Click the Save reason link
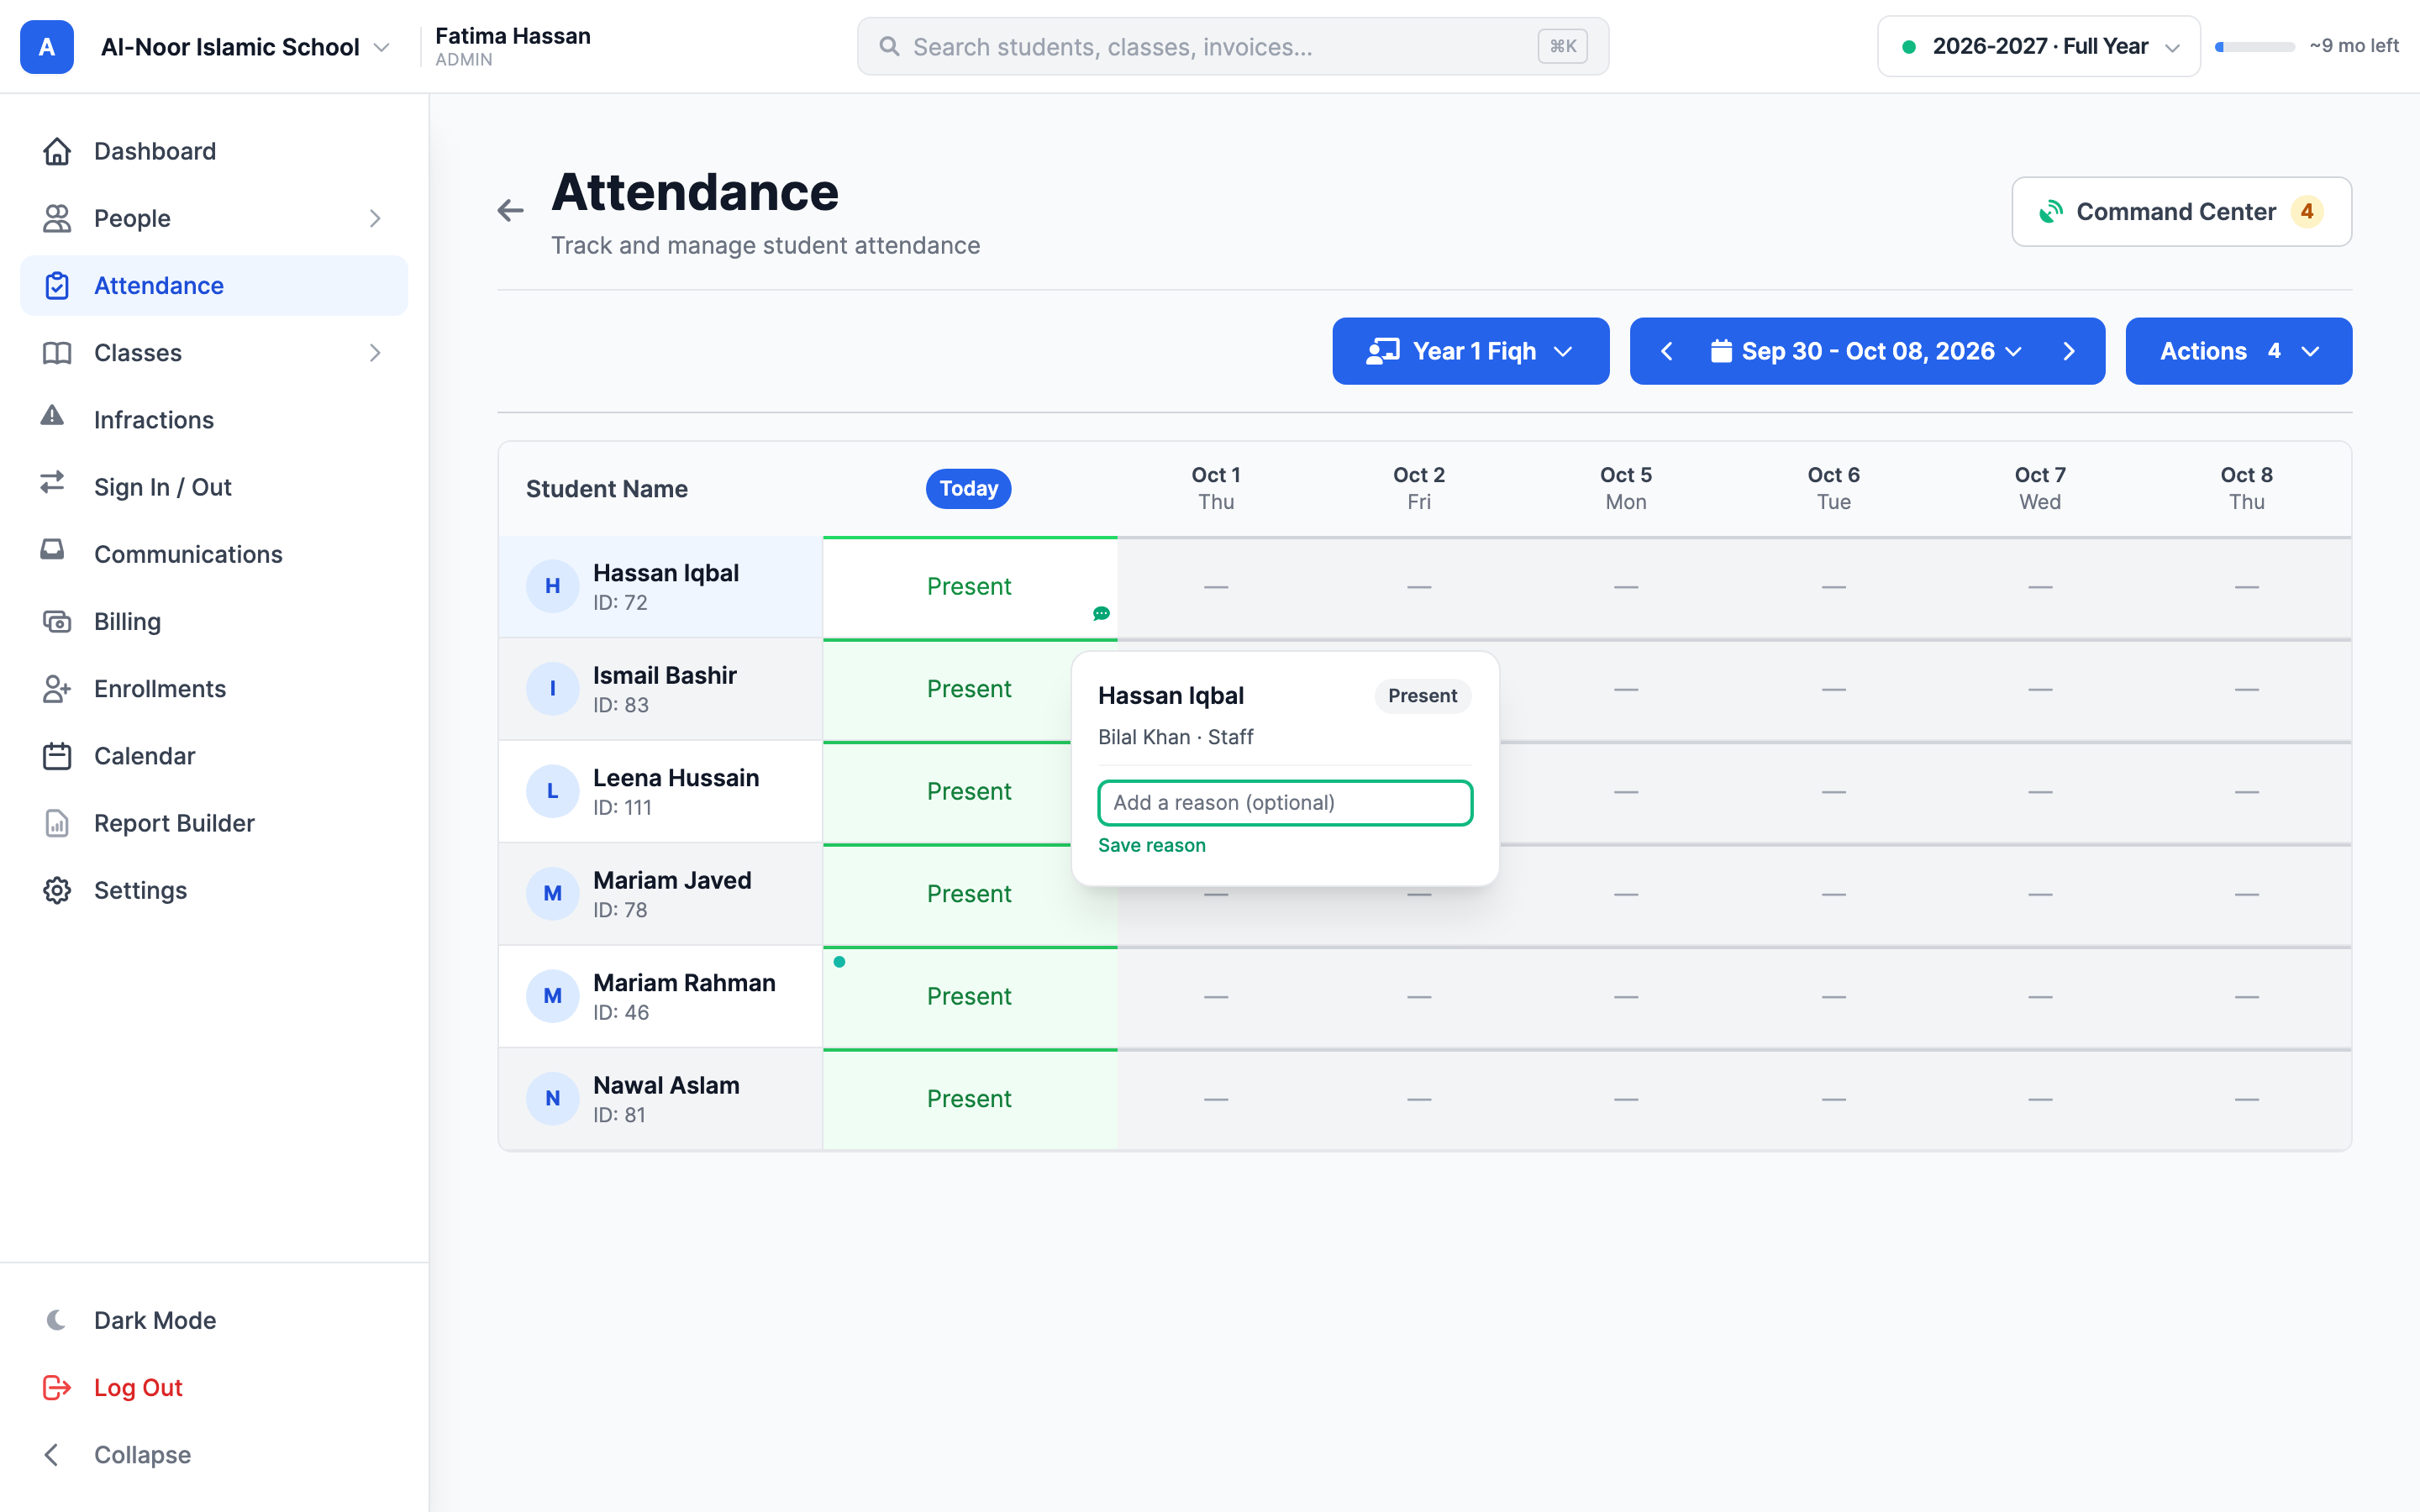 coord(1151,845)
